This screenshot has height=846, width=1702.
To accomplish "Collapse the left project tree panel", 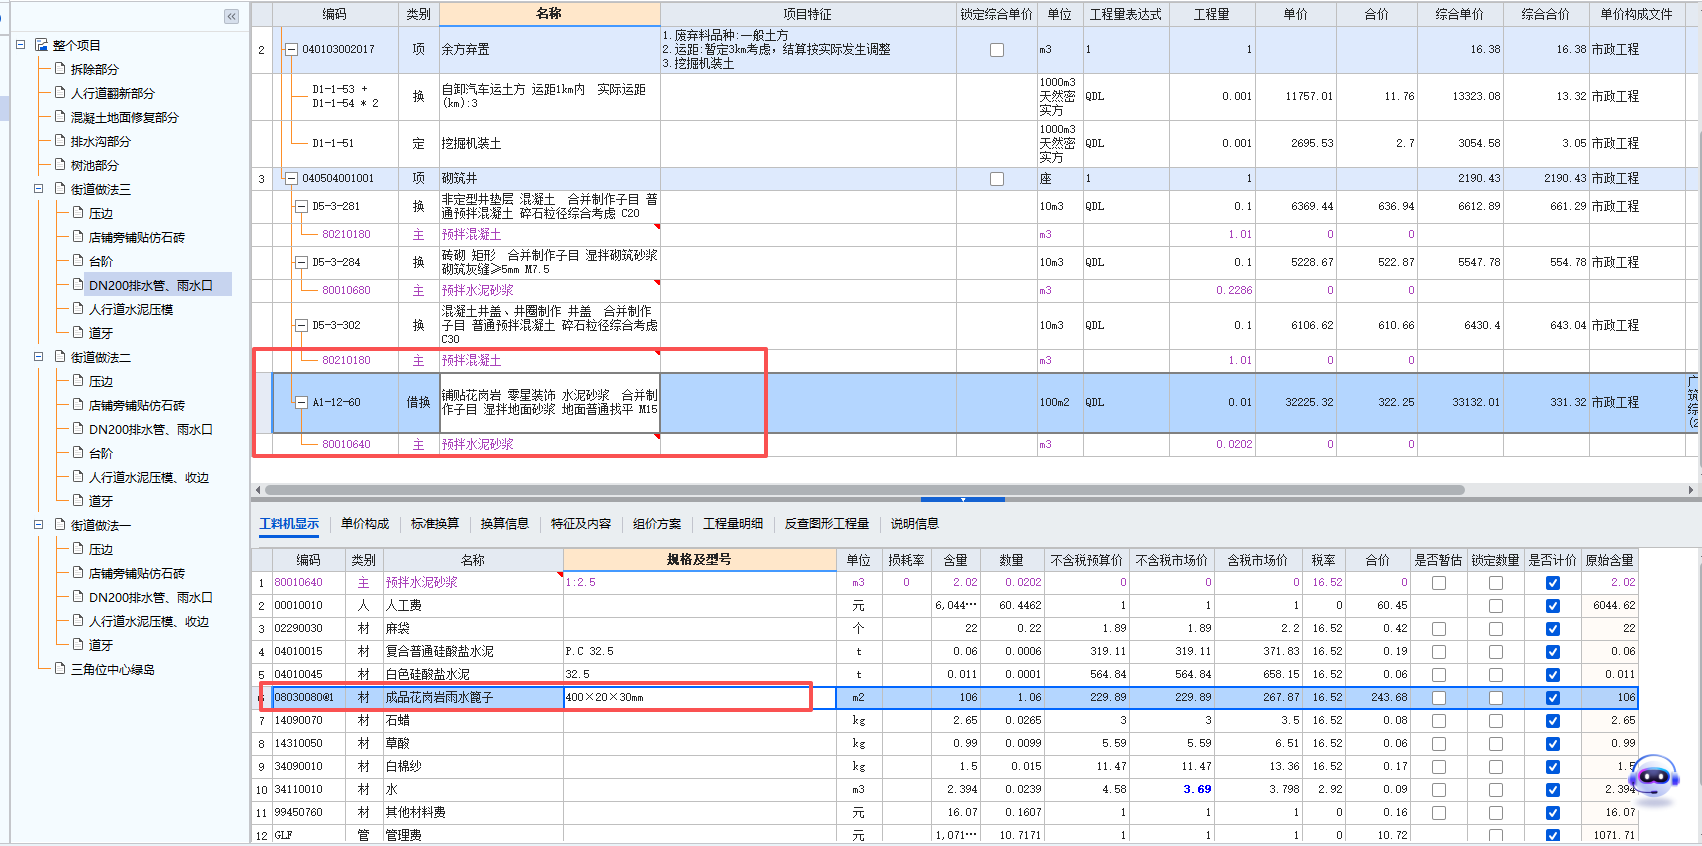I will pyautogui.click(x=232, y=16).
